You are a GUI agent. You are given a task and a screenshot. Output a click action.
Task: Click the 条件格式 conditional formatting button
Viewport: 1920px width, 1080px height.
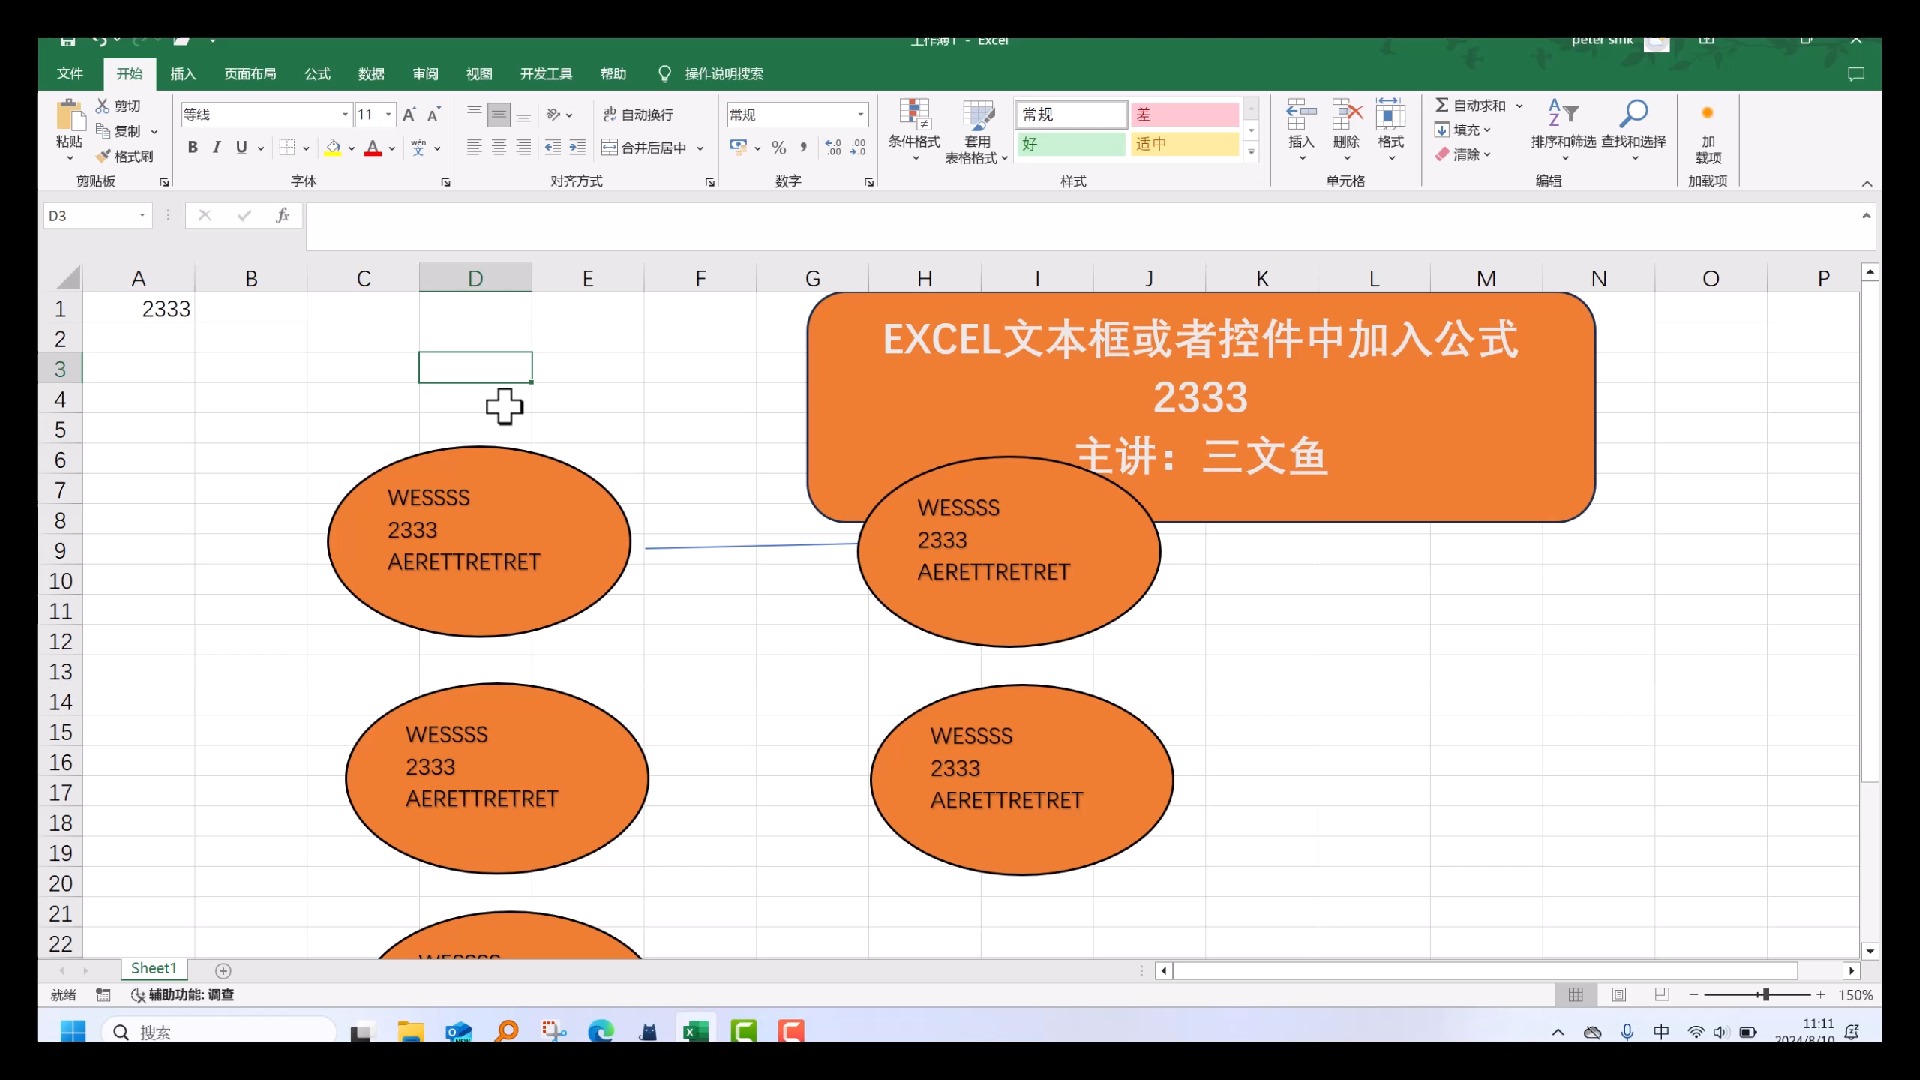click(912, 130)
